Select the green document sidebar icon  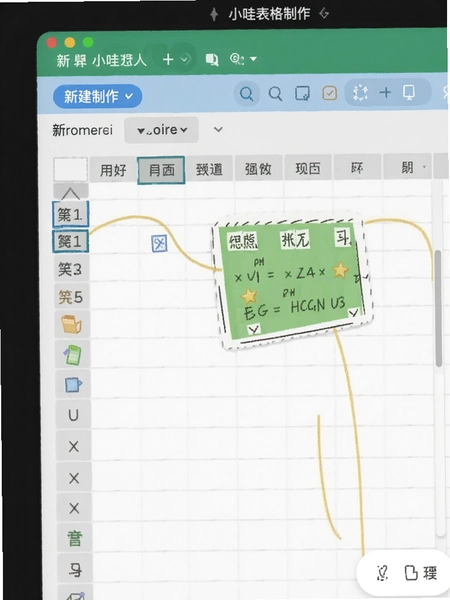pos(73,355)
